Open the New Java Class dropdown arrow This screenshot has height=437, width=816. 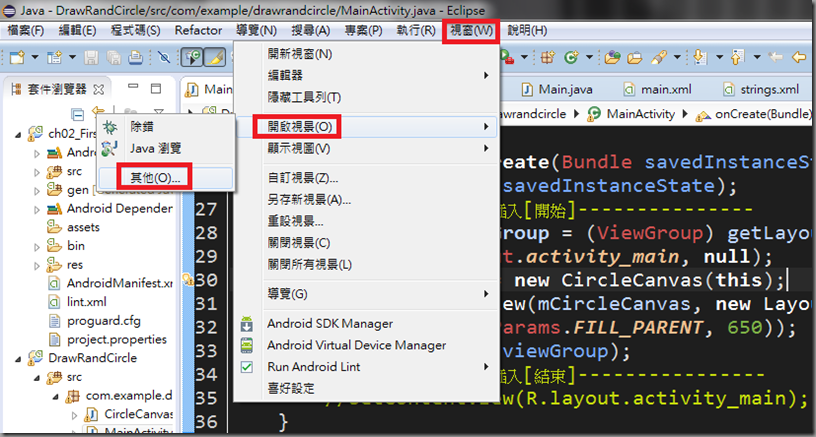click(589, 57)
